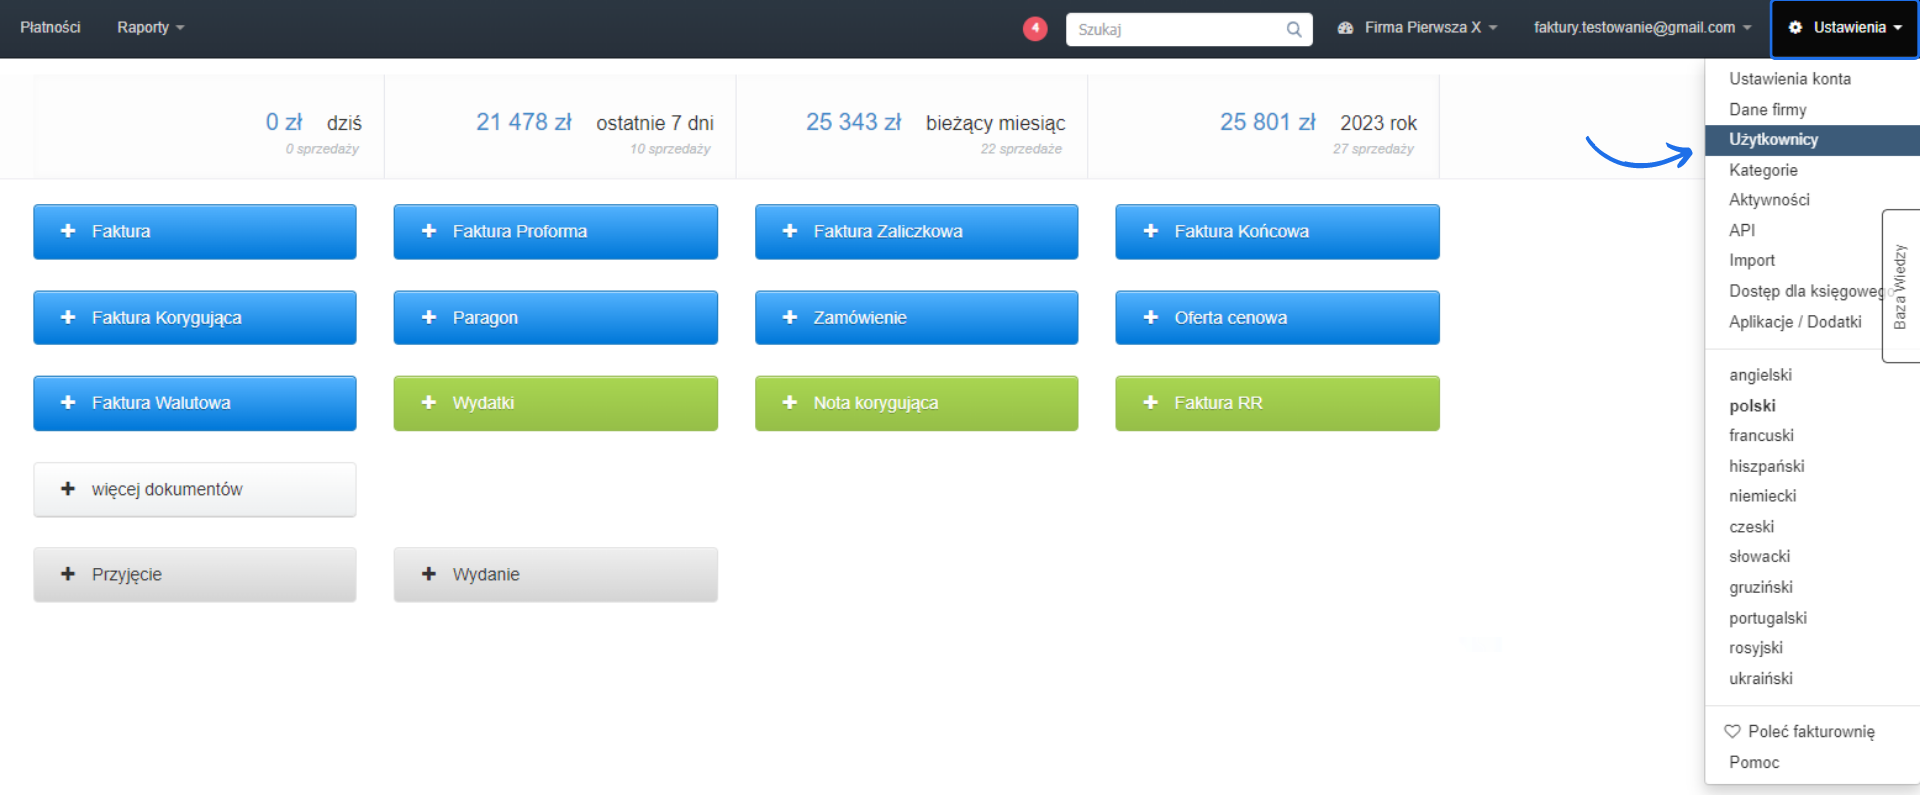The height and width of the screenshot is (795, 1920).
Task: Click the plus icon on Zamówienie button
Action: (790, 317)
